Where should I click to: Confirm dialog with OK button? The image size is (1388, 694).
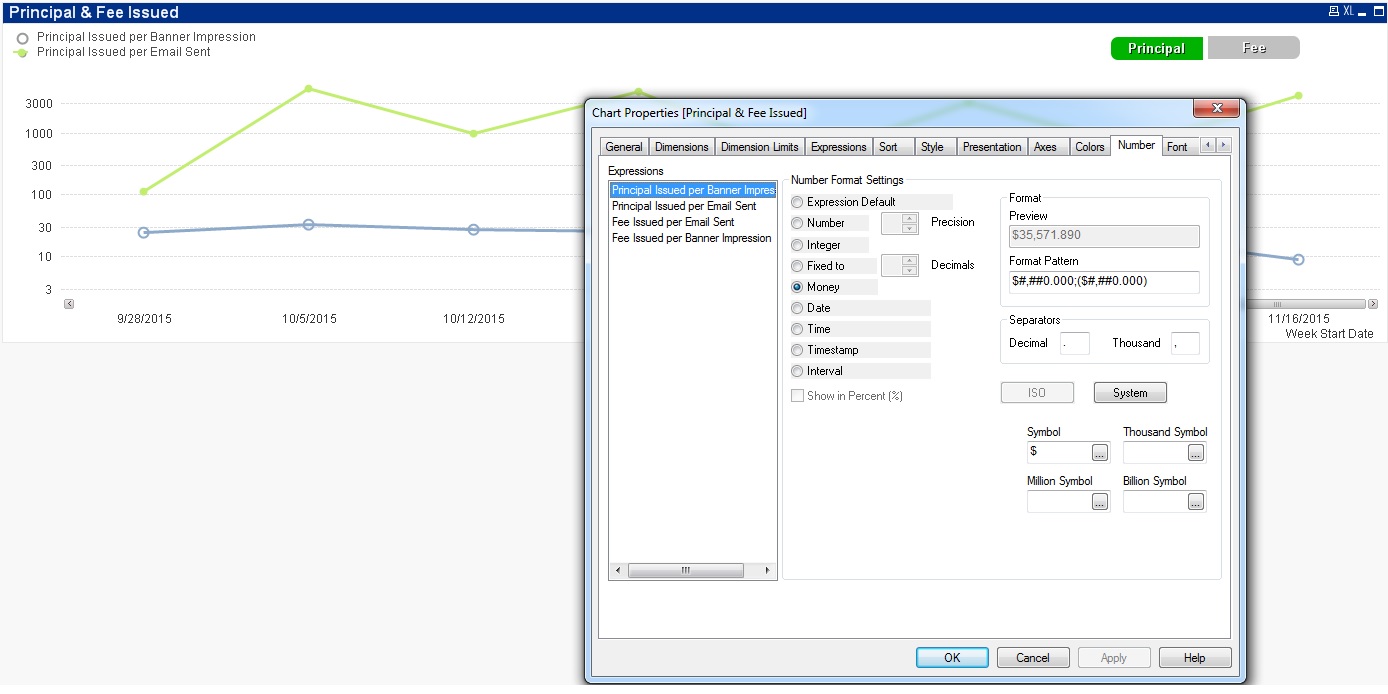point(952,658)
